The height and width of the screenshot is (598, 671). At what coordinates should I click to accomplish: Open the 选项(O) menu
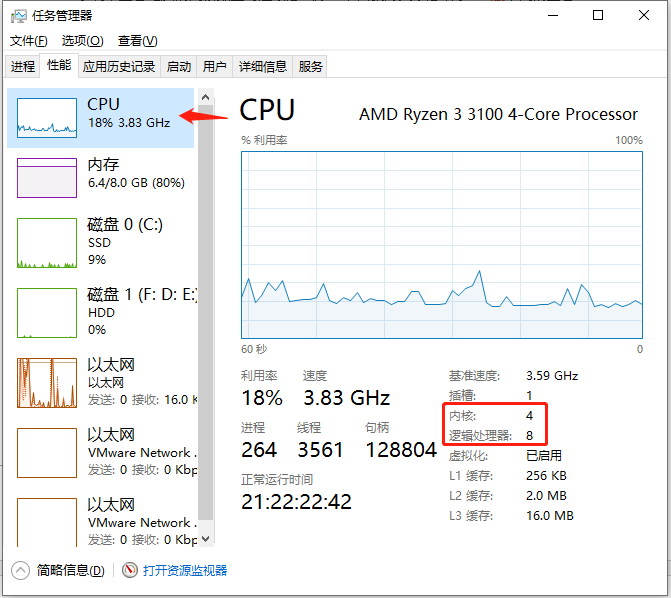[x=82, y=41]
